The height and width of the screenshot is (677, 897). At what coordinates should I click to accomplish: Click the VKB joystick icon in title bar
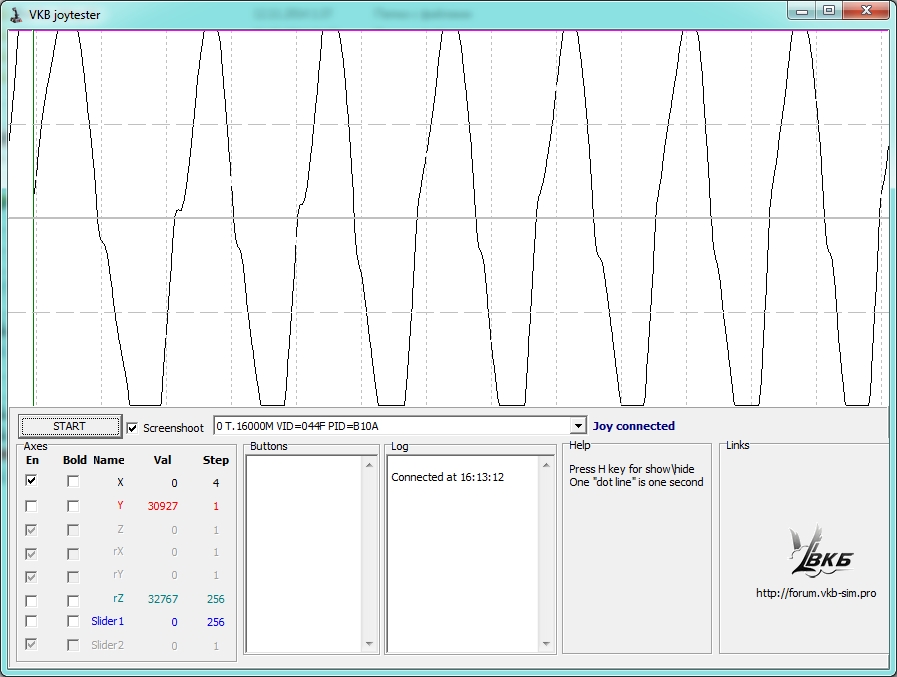tap(16, 14)
